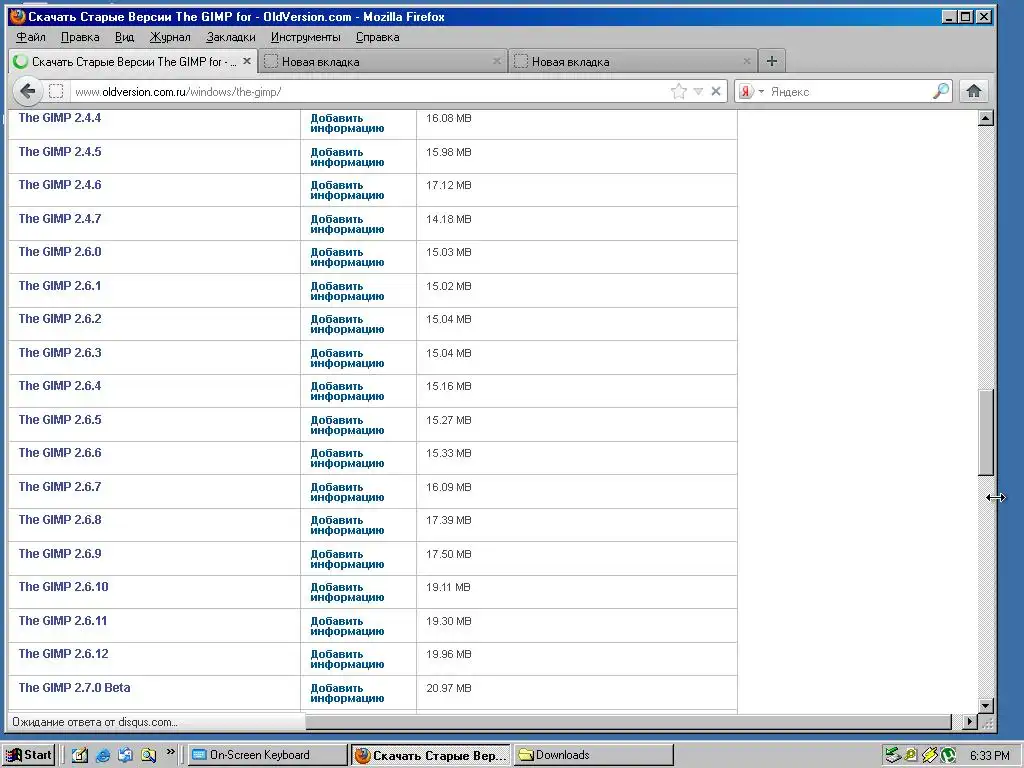
Task: Click the vertical scrollbar thumb
Action: [x=985, y=432]
